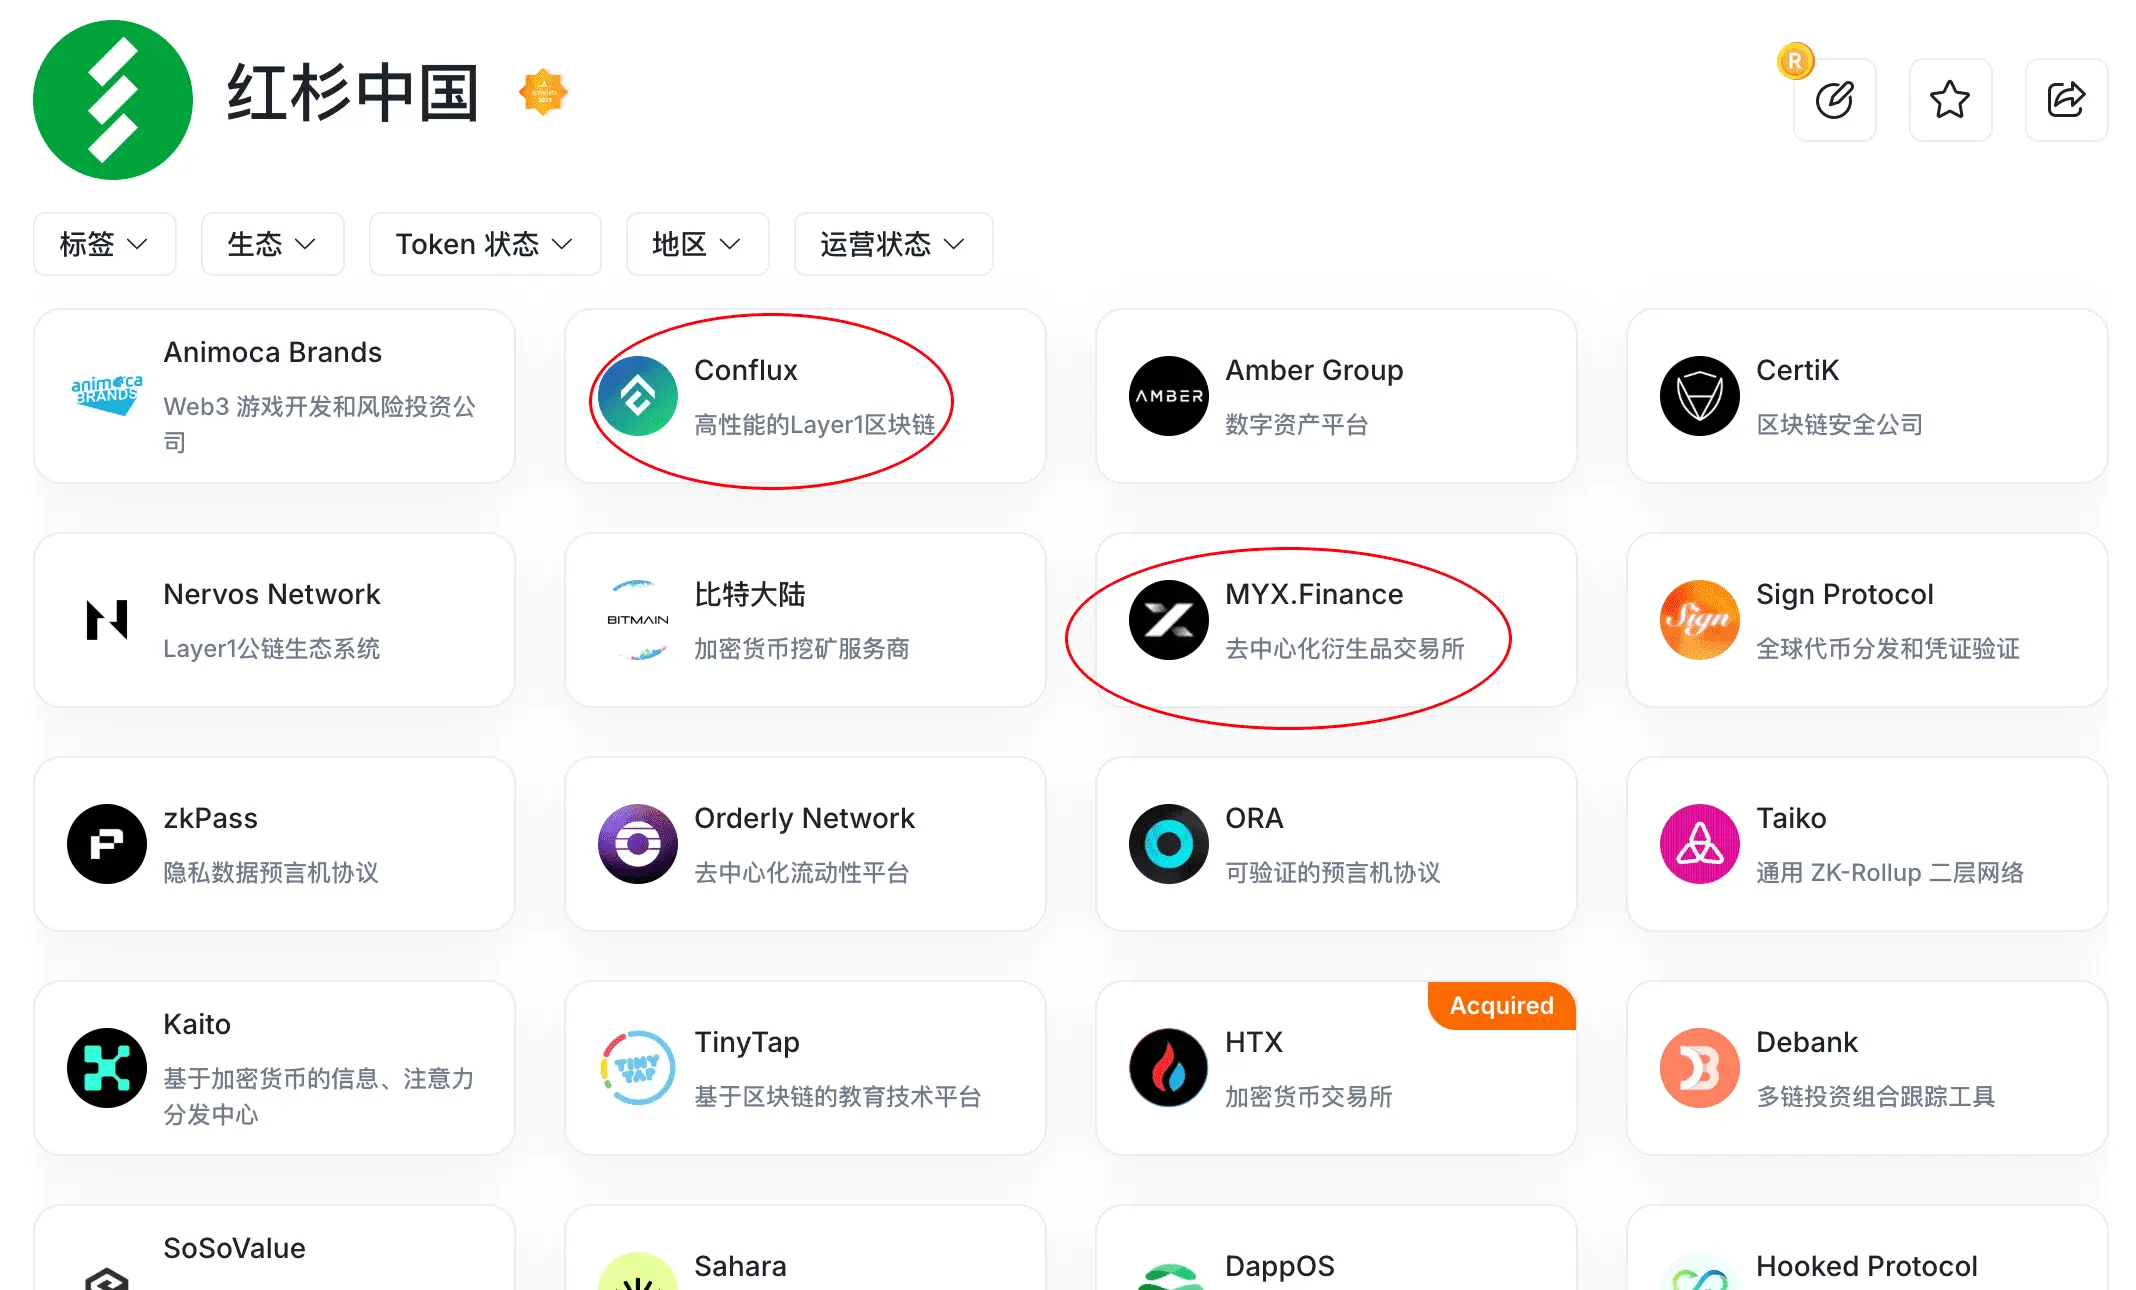Click the Sign Protocol logo
Screen dimensions: 2136x1290
click(x=1700, y=620)
